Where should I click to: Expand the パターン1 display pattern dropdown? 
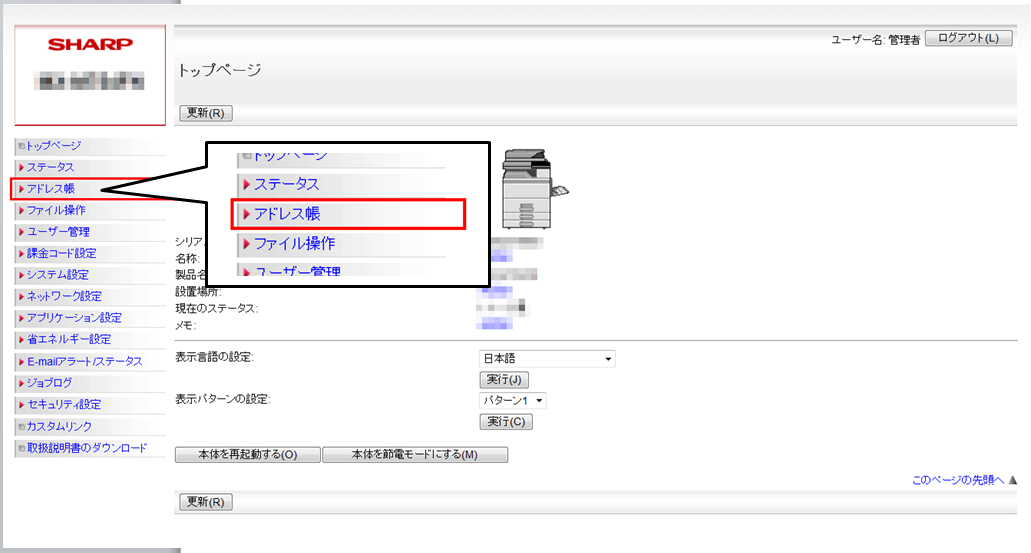[513, 401]
